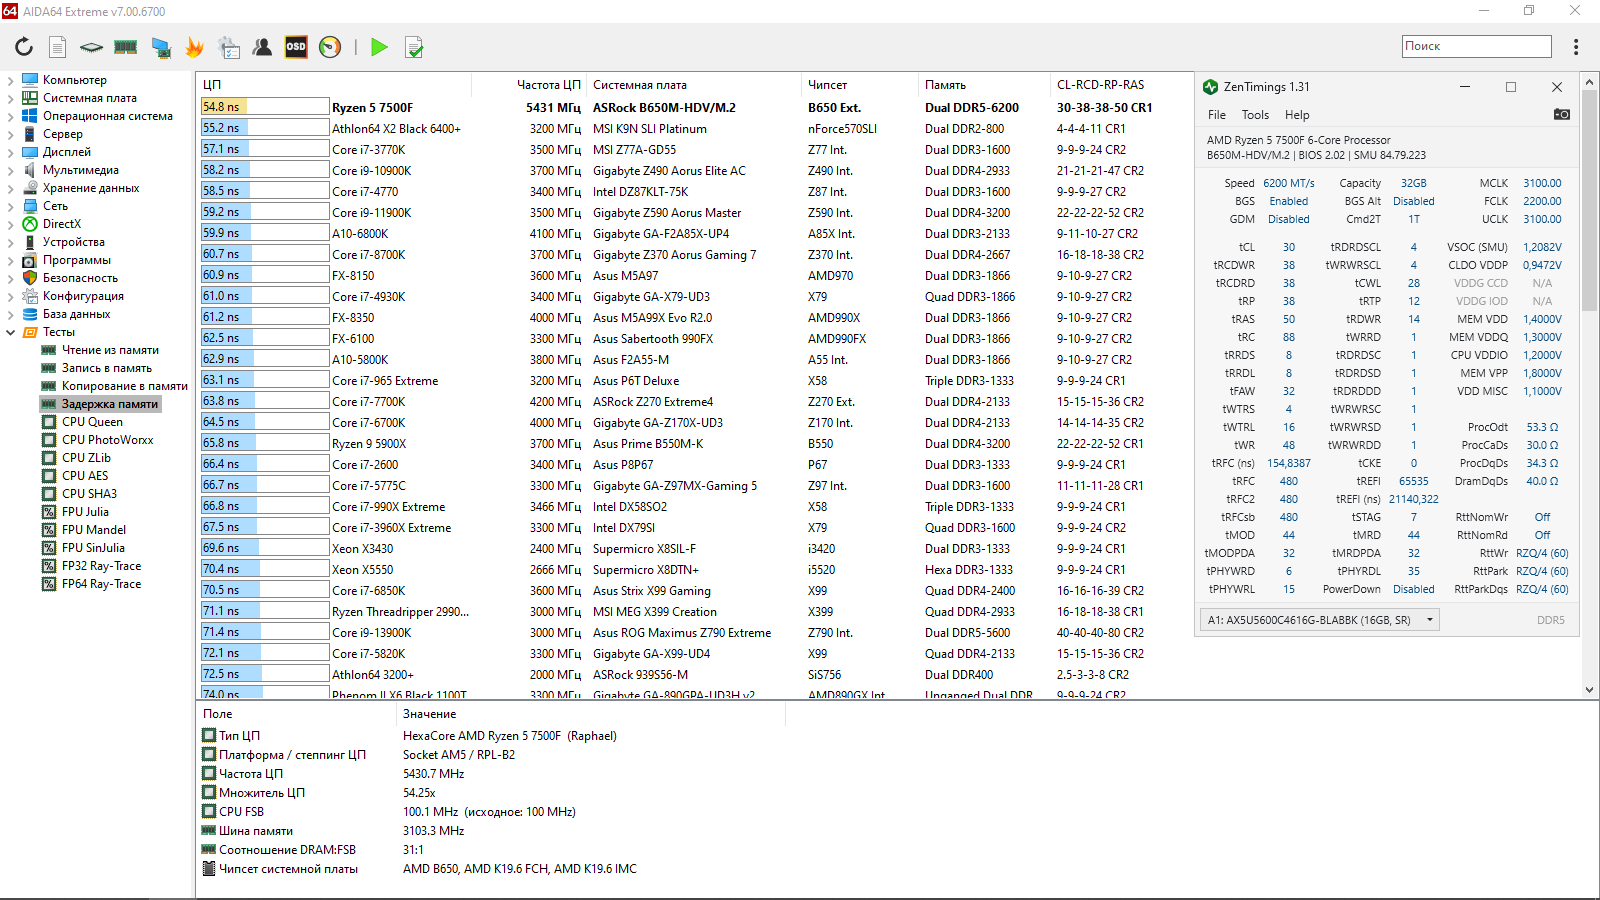
Task: Click the document with green checkmark icon
Action: tap(414, 47)
